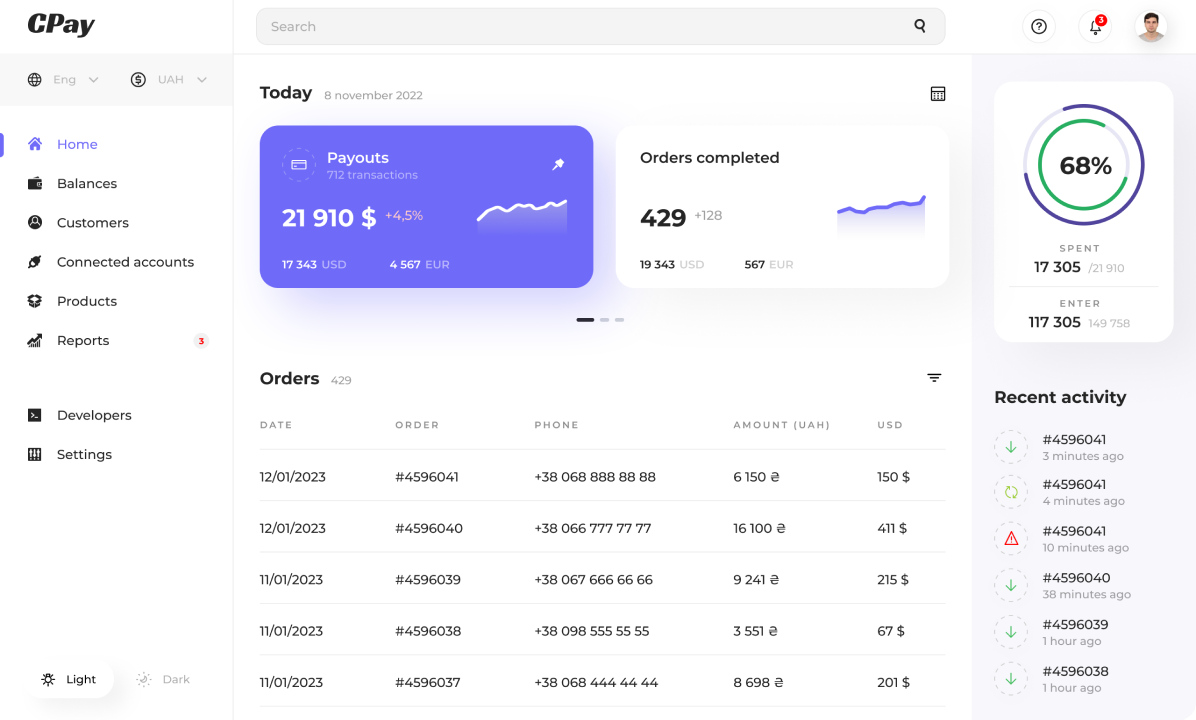The height and width of the screenshot is (720, 1196).
Task: Click arrow icon for #4596038 activity
Action: point(1011,679)
